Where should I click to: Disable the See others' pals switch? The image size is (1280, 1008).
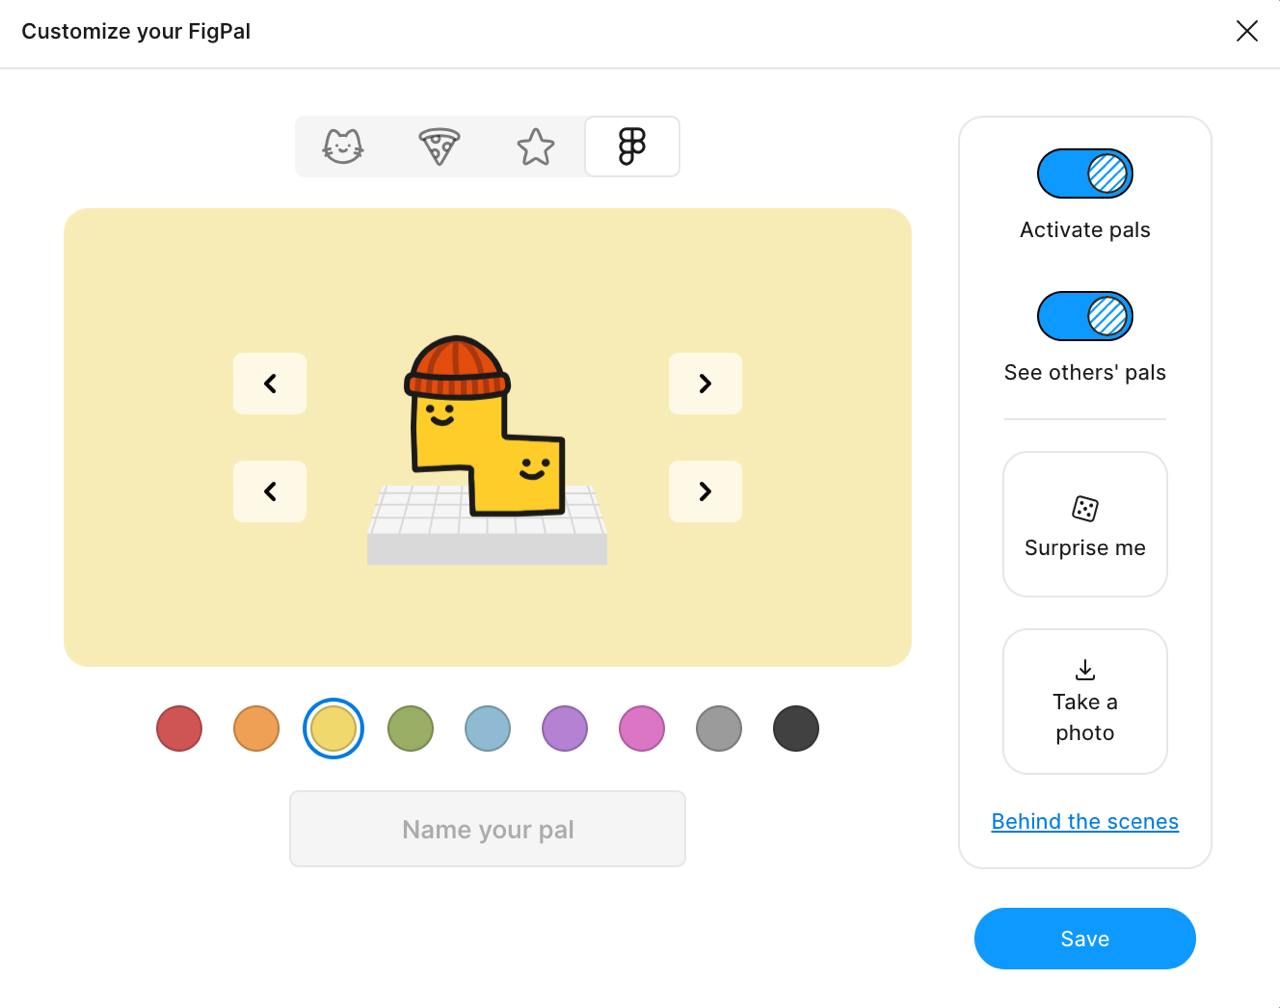coord(1084,317)
